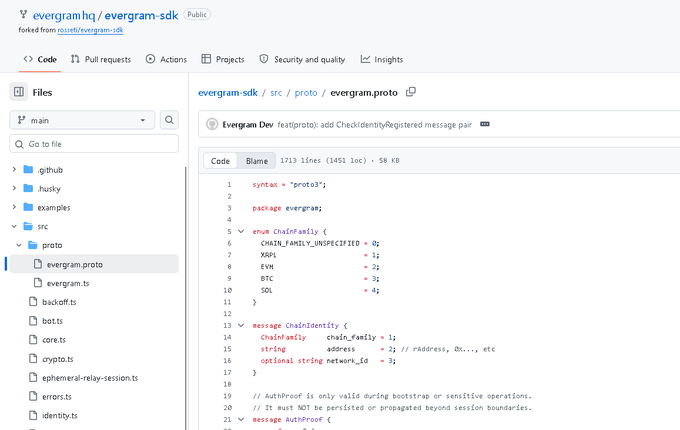The image size is (680, 430).
Task: Open the Actions tab
Action: point(166,59)
